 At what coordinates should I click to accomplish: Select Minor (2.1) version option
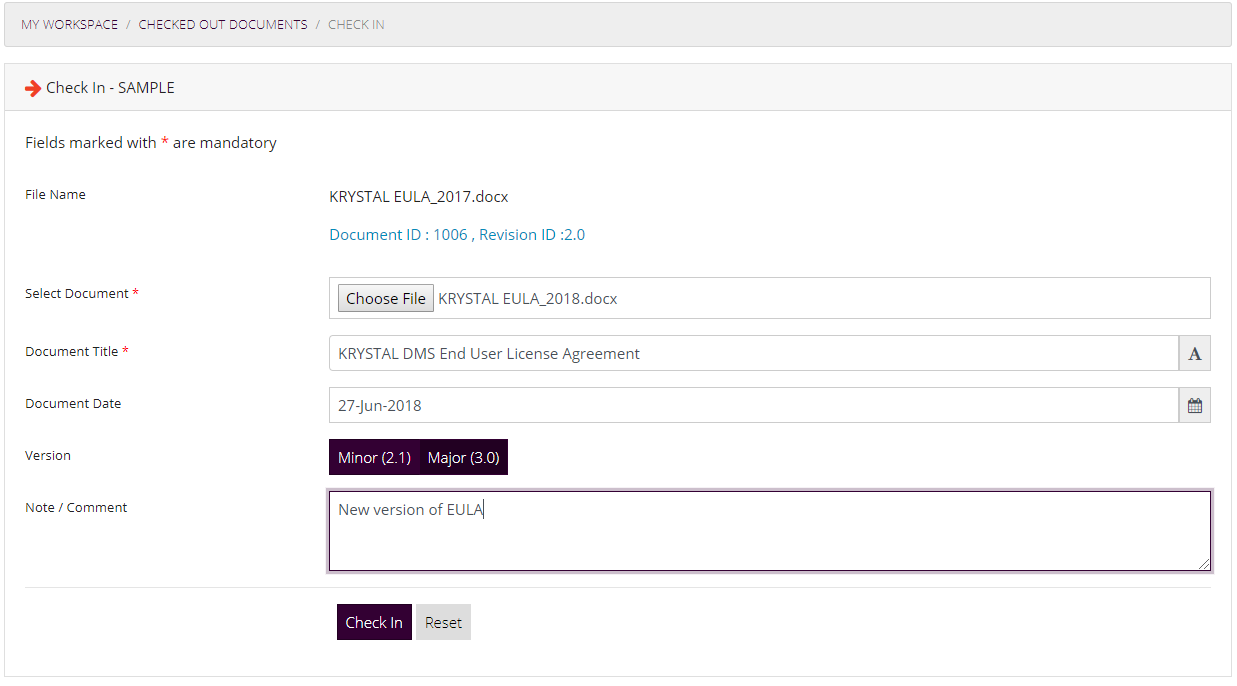point(374,457)
